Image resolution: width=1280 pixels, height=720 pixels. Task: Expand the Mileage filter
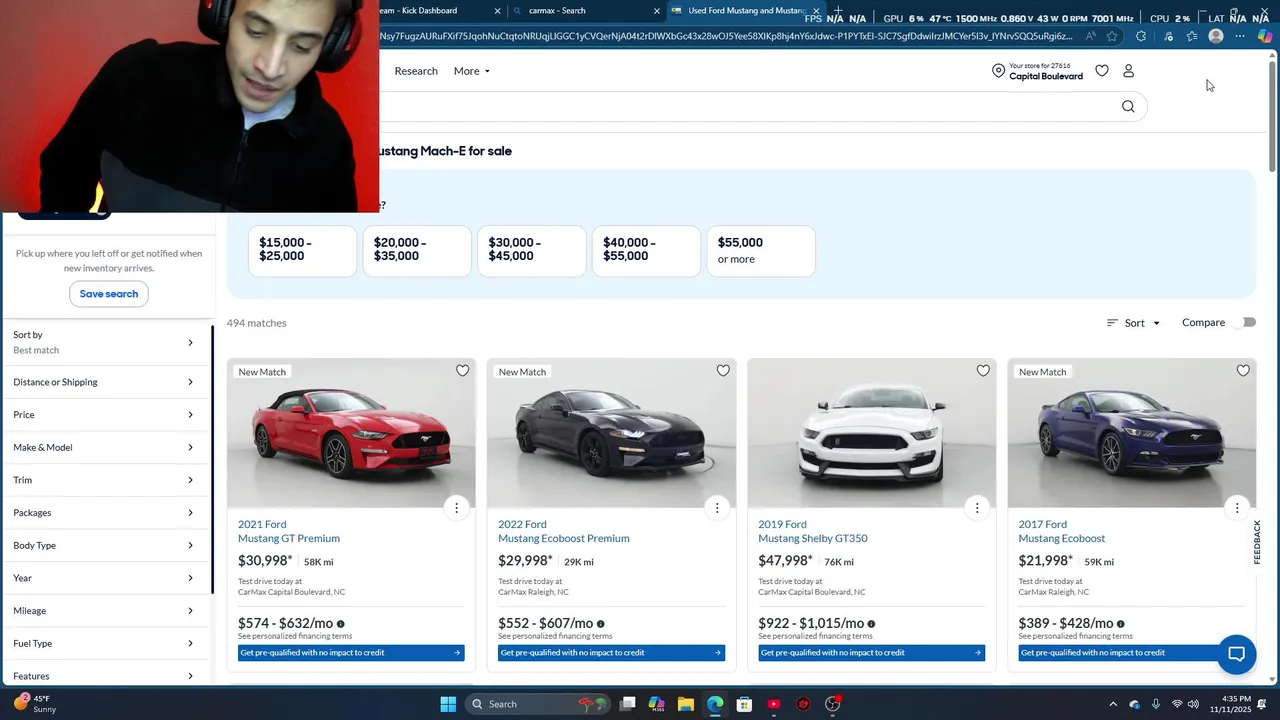[x=104, y=611]
